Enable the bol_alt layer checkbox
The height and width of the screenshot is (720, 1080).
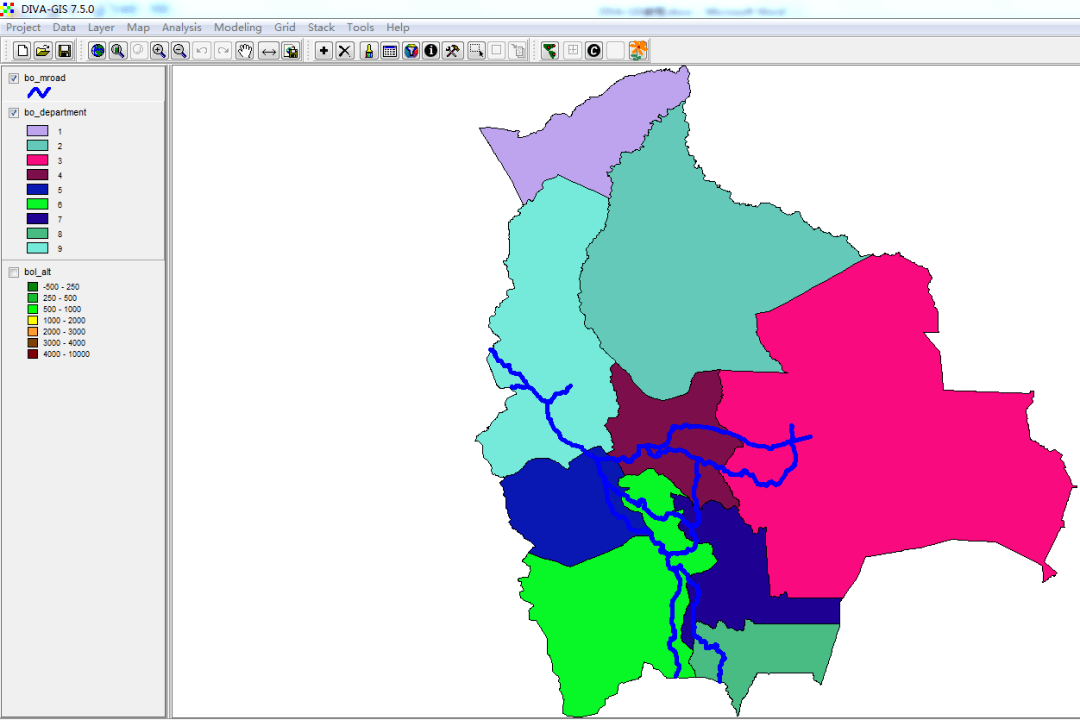pos(14,272)
